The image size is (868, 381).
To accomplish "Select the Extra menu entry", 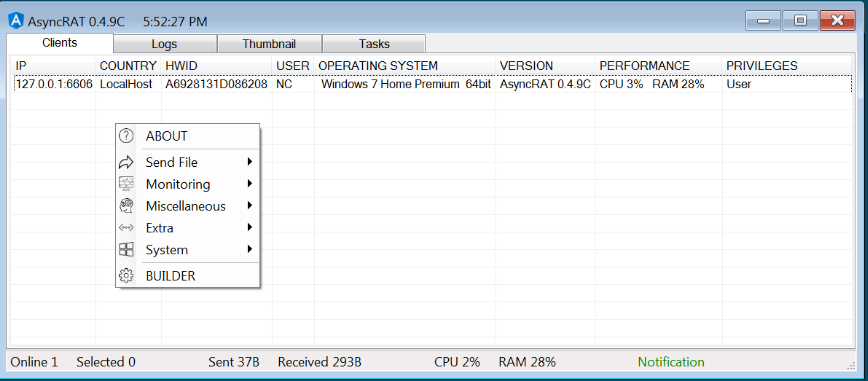I will click(x=187, y=228).
